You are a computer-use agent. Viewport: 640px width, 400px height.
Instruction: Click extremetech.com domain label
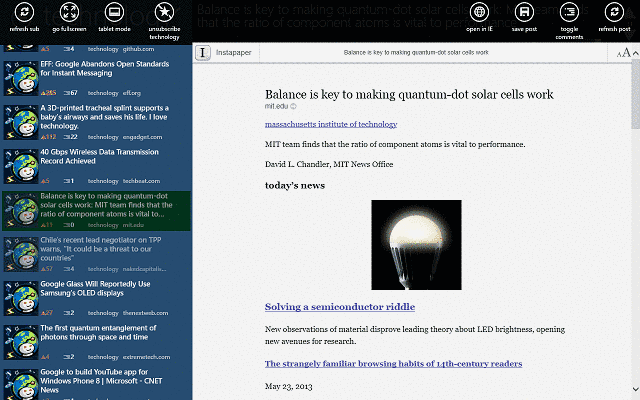click(x=147, y=357)
